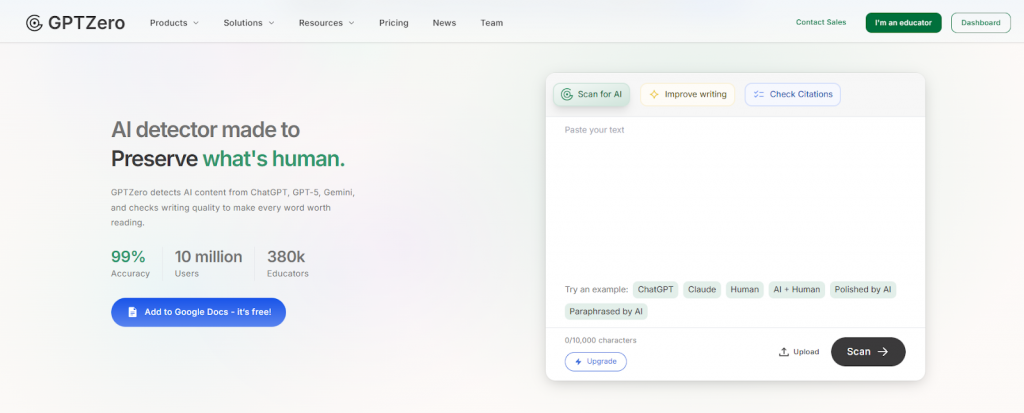
Task: Open the Resources dropdown menu
Action: pos(326,23)
